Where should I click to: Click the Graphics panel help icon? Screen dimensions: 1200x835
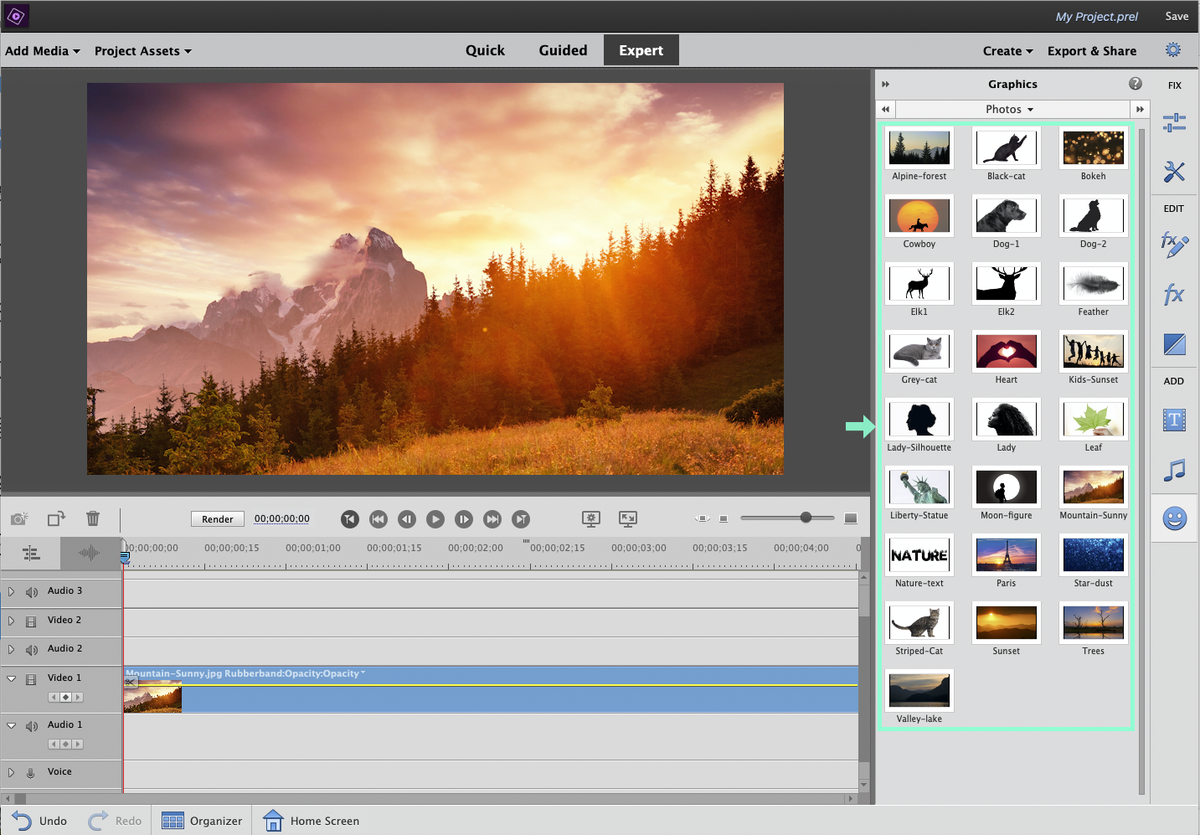[x=1135, y=84]
